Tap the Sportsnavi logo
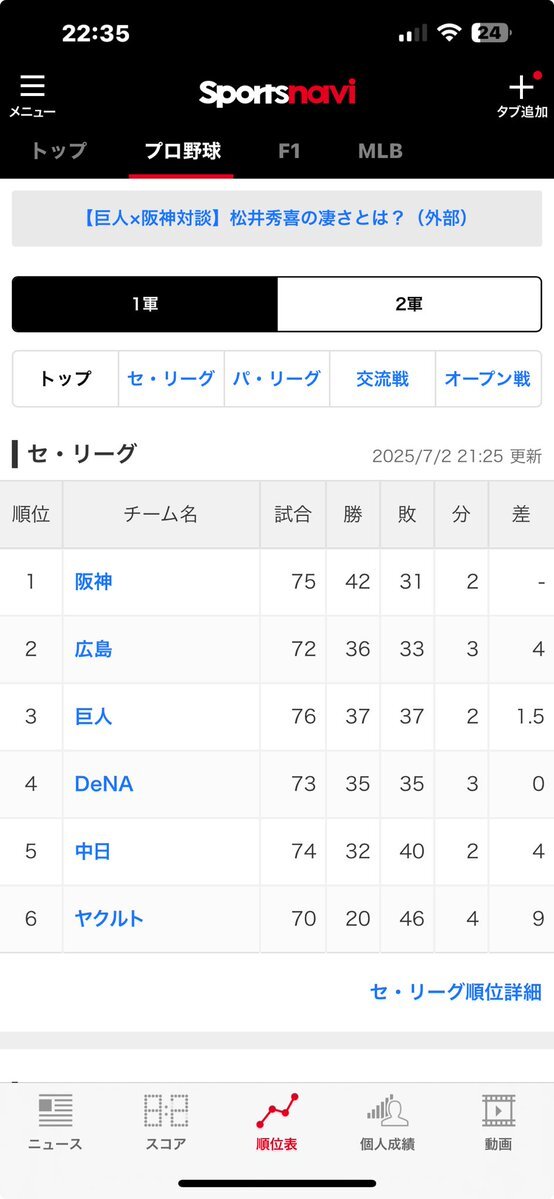Screen dimensions: 554x1199 click(x=277, y=93)
